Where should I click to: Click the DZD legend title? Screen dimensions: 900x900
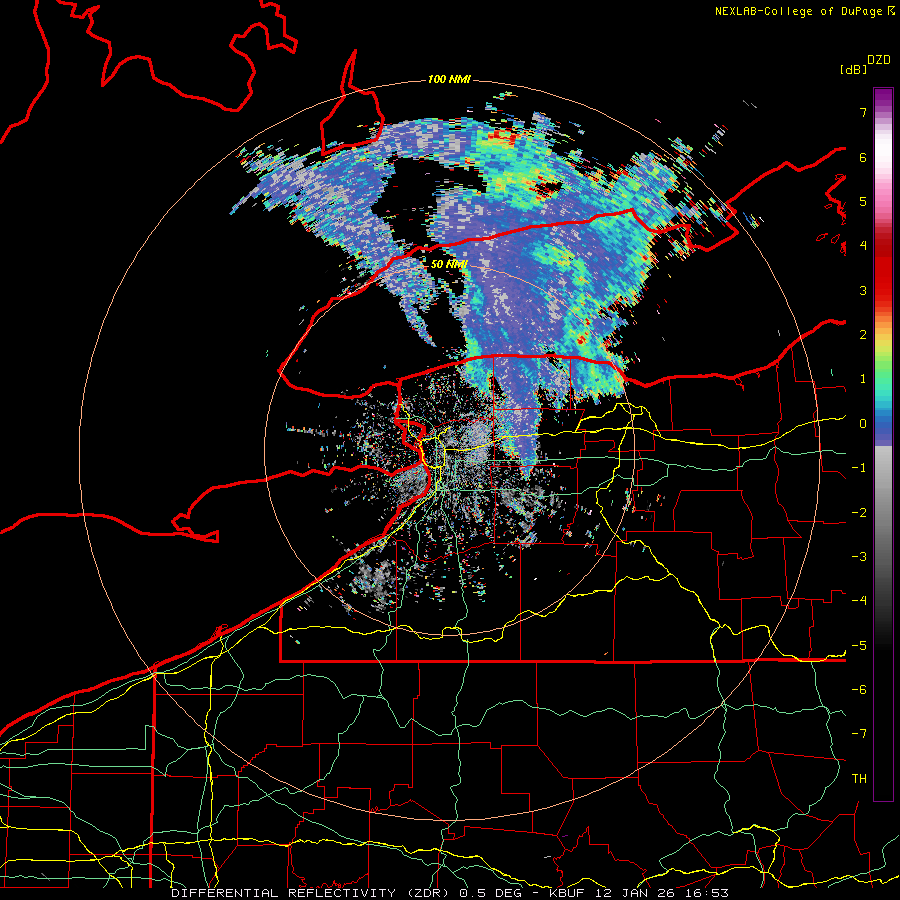coord(879,60)
